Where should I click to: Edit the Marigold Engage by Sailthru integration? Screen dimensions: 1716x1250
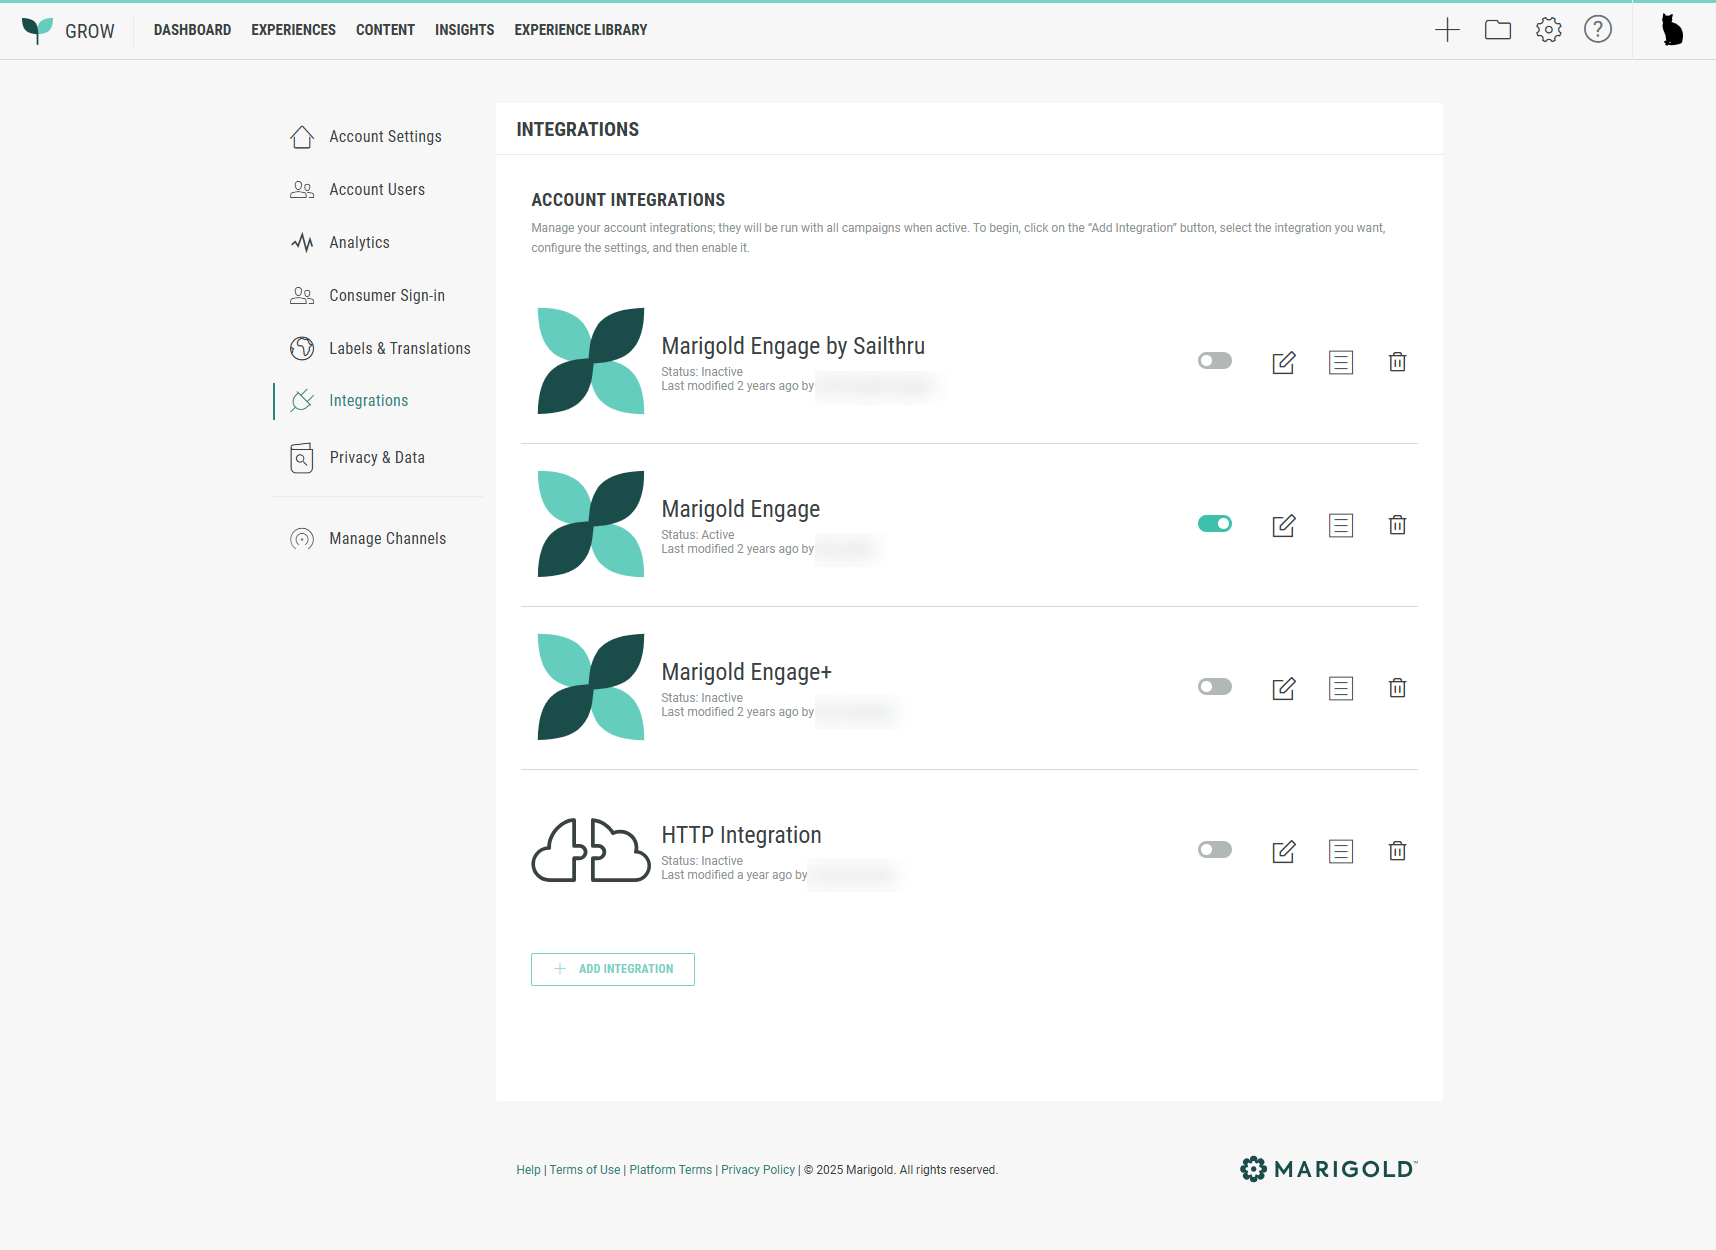coord(1283,362)
